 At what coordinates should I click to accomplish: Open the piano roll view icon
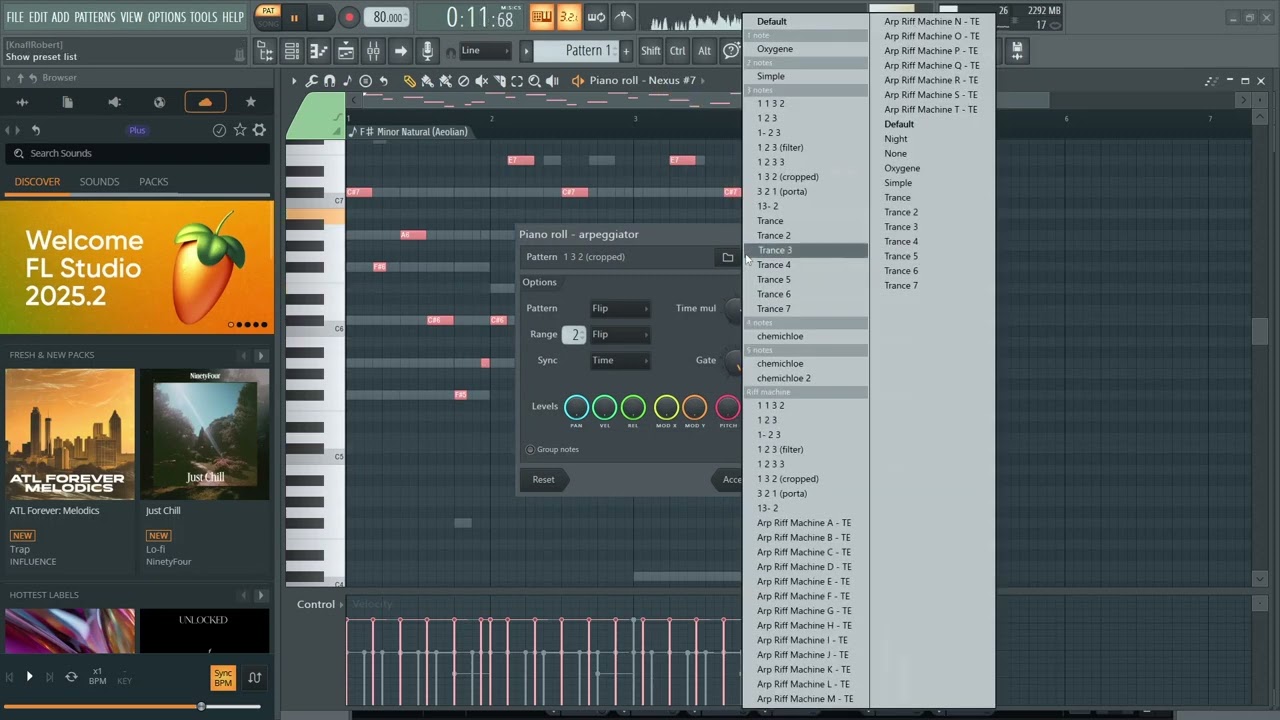pos(319,51)
